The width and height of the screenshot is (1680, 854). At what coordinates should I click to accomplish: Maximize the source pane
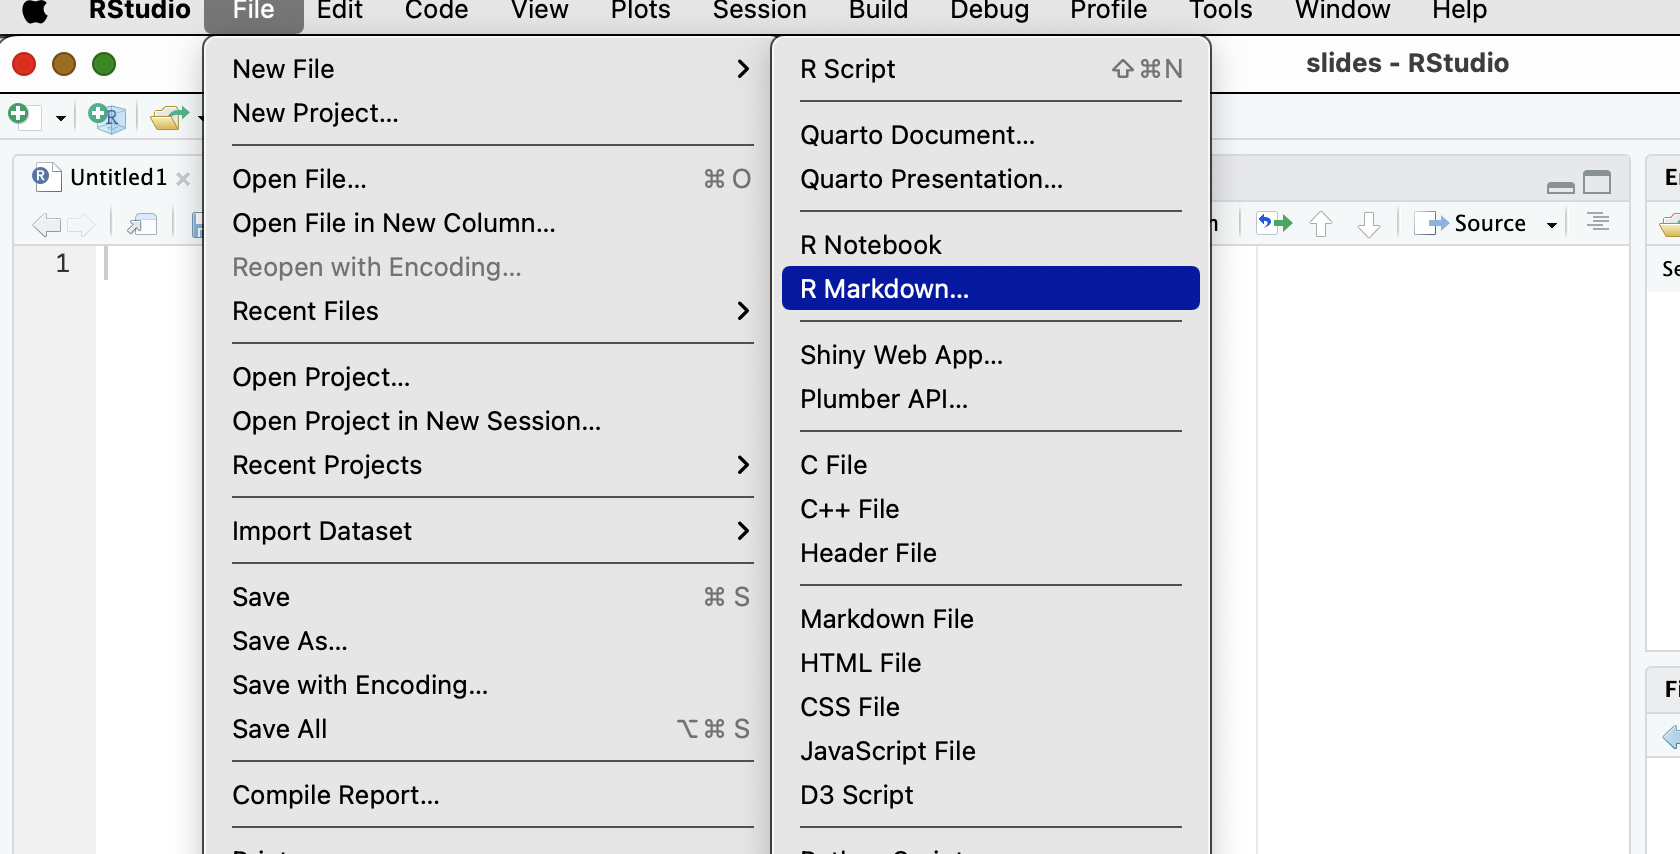[x=1597, y=182]
